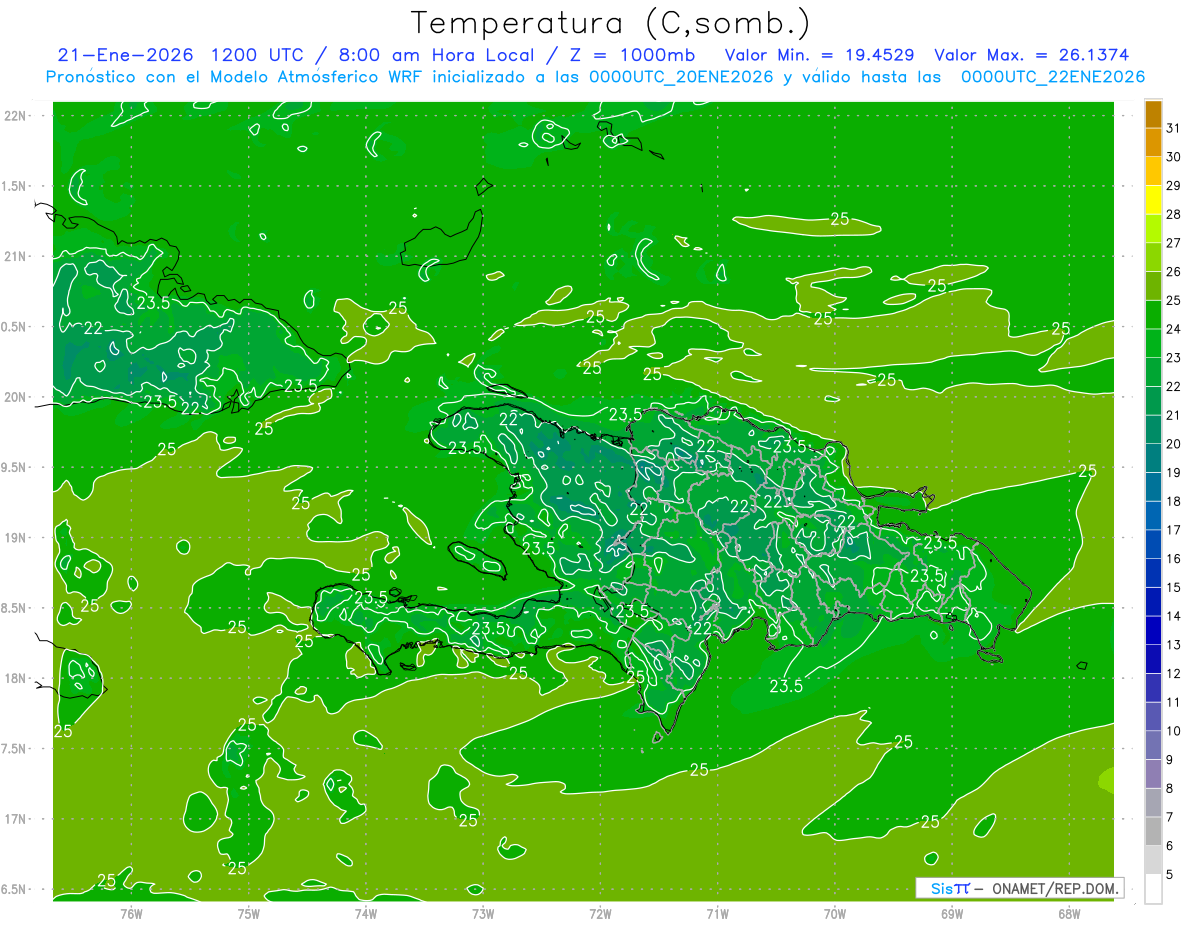This screenshot has width=1200, height=927.
Task: Click the "22N" latitude axis label
Action: [x=16, y=116]
